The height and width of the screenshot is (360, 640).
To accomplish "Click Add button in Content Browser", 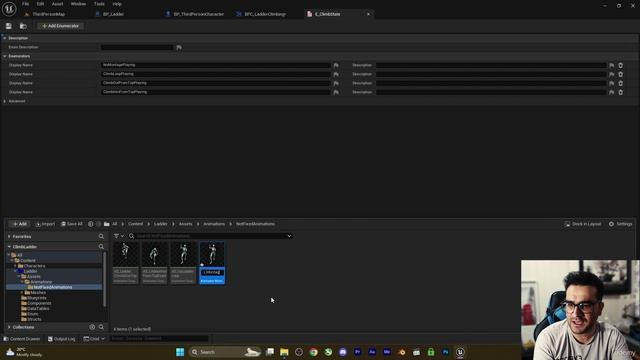I will [x=19, y=224].
